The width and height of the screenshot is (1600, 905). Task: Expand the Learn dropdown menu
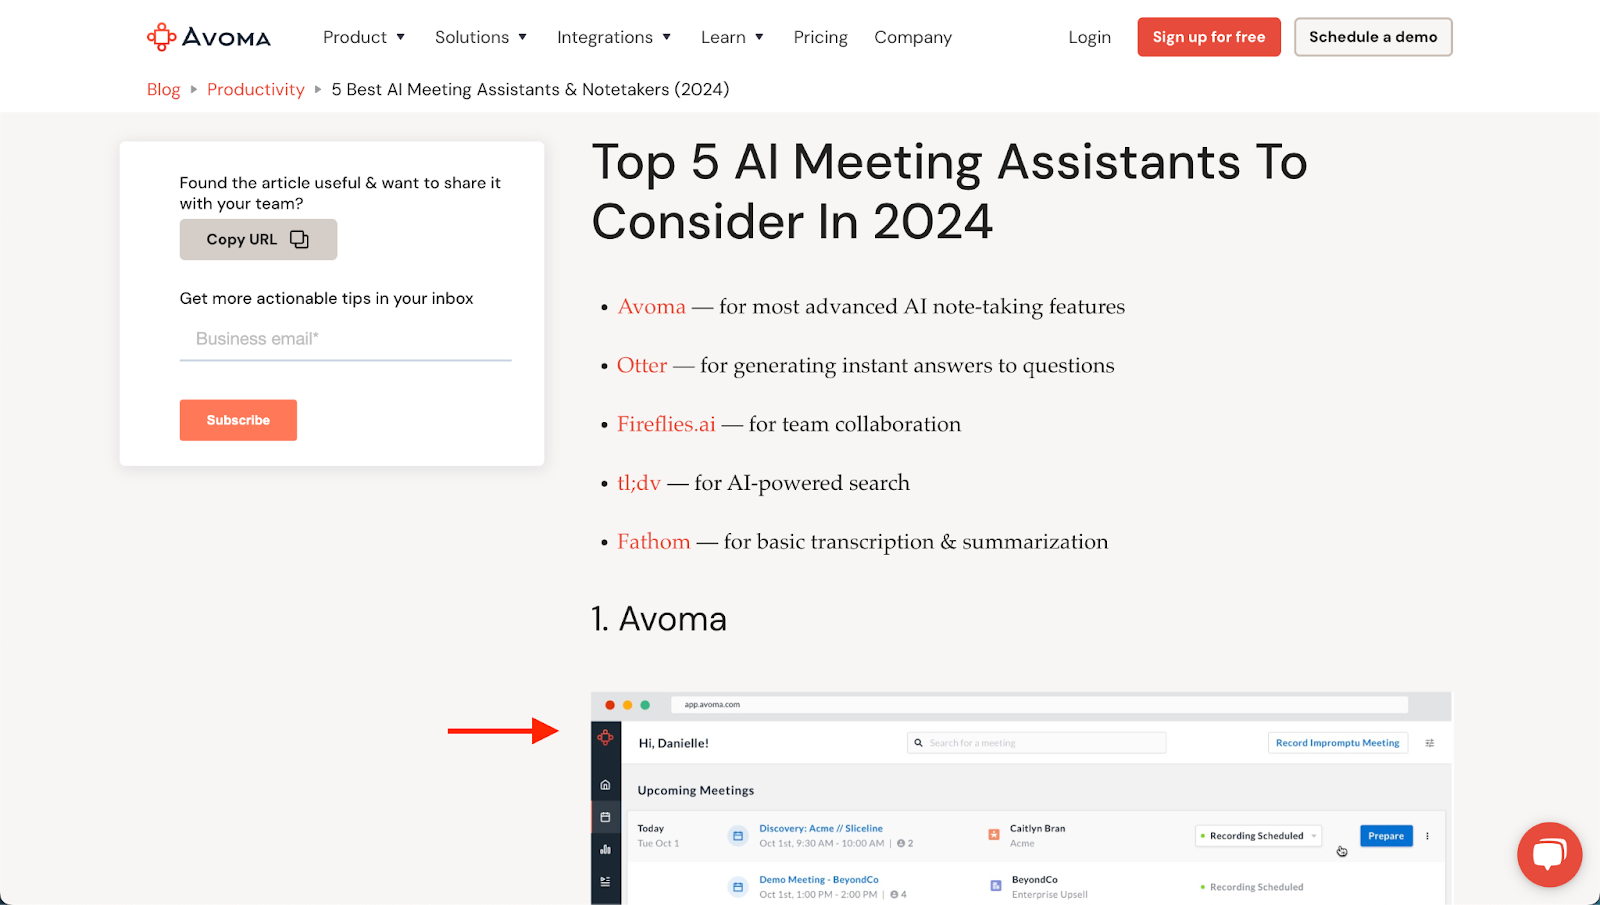pos(732,37)
